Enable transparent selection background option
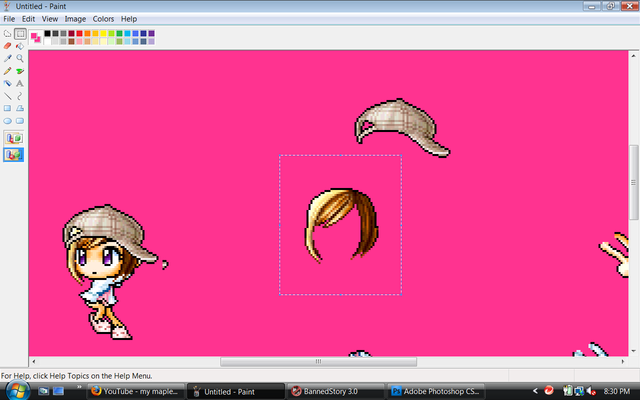 pos(13,155)
